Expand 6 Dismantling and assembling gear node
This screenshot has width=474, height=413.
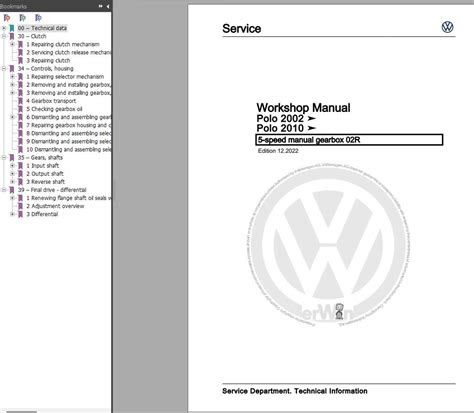coord(12,117)
